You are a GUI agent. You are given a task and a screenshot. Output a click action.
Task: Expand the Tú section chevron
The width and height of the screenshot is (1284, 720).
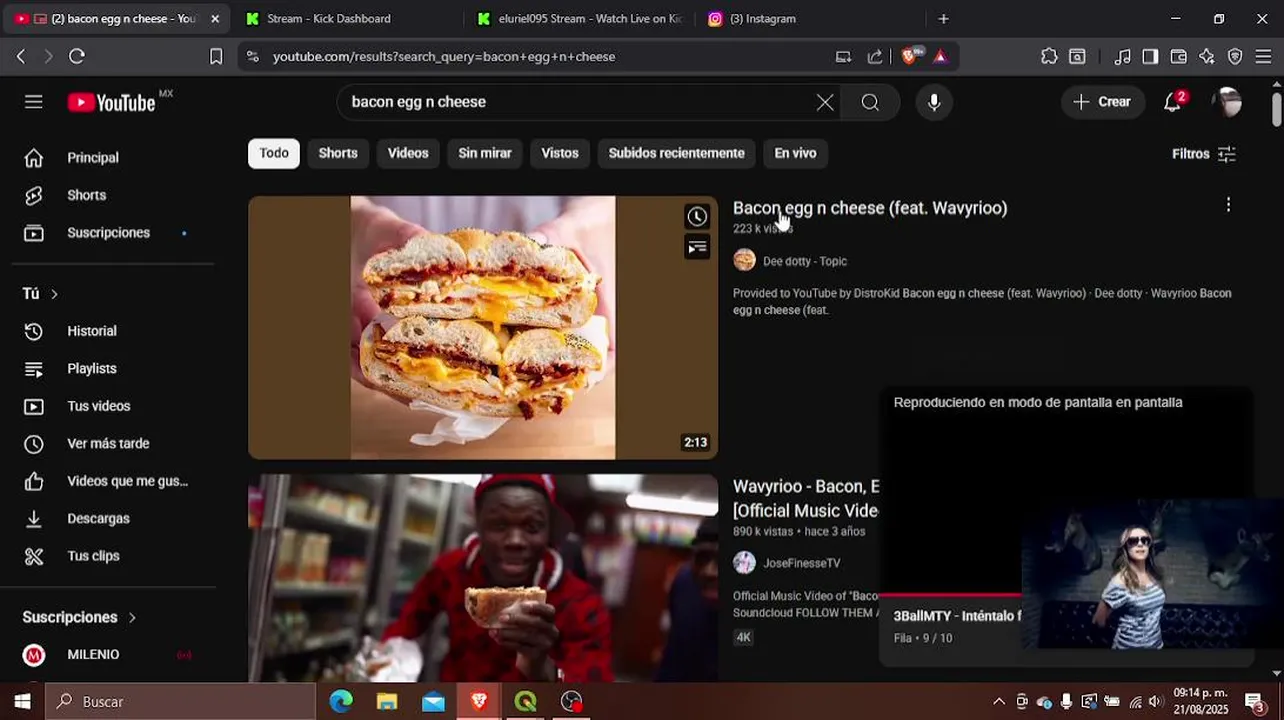coord(54,294)
